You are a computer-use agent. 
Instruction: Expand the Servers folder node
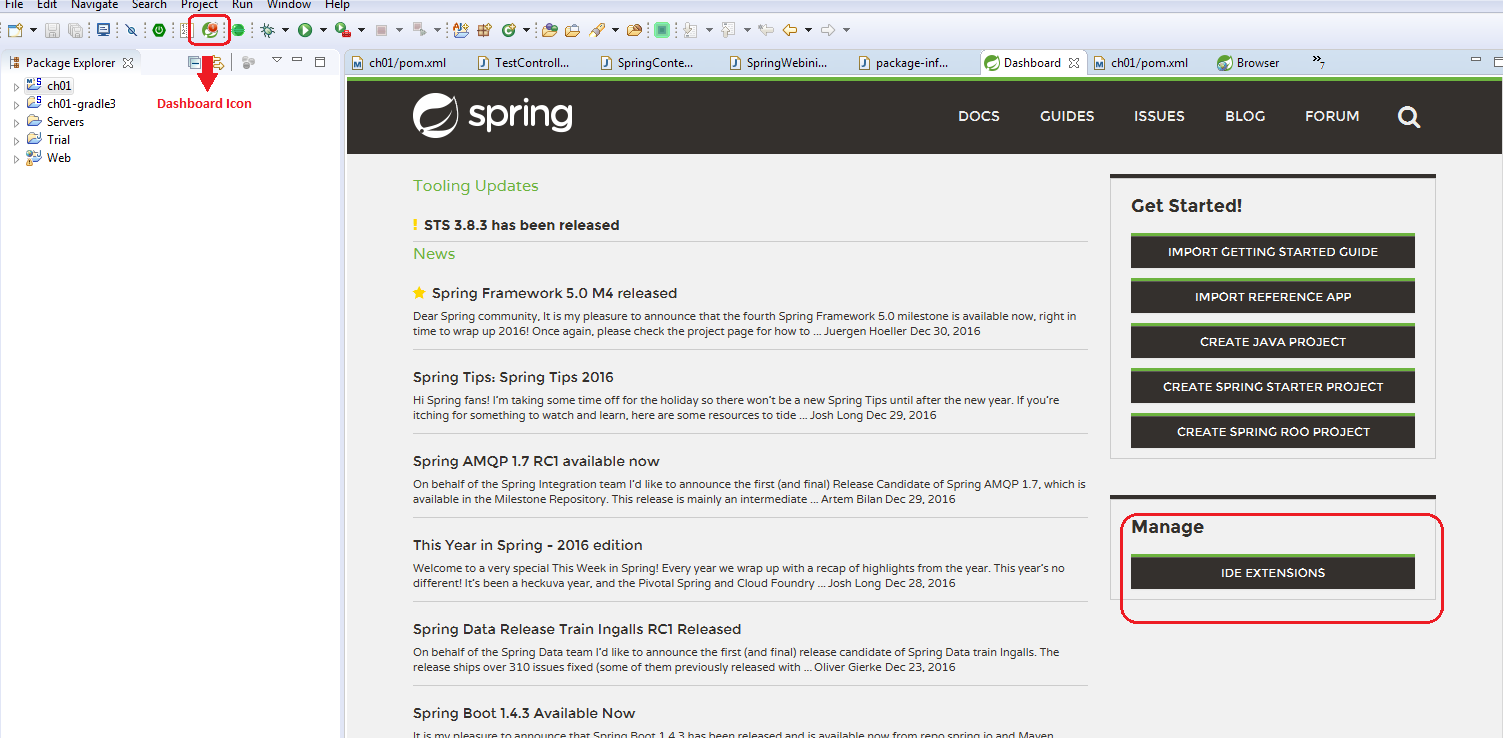coord(16,123)
